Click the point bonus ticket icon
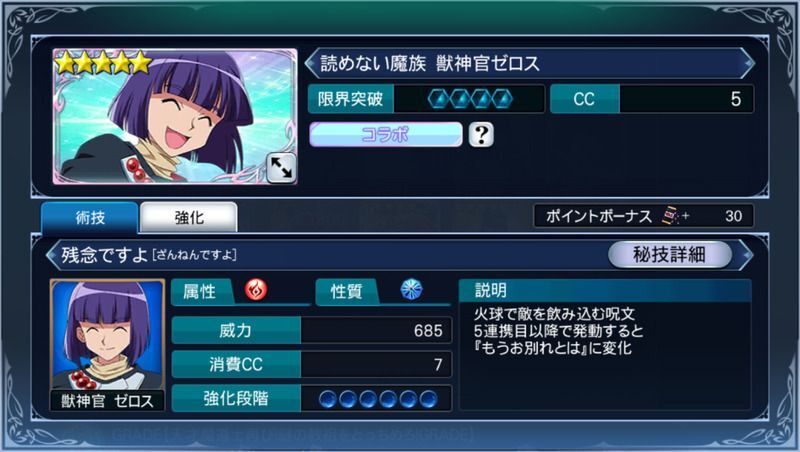This screenshot has width=800, height=452. coord(670,216)
